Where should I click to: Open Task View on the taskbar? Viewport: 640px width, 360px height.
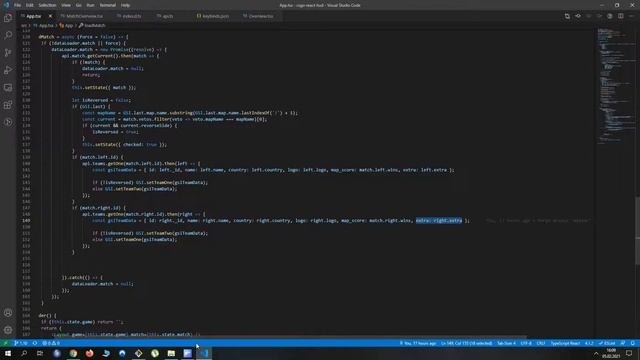click(40, 353)
